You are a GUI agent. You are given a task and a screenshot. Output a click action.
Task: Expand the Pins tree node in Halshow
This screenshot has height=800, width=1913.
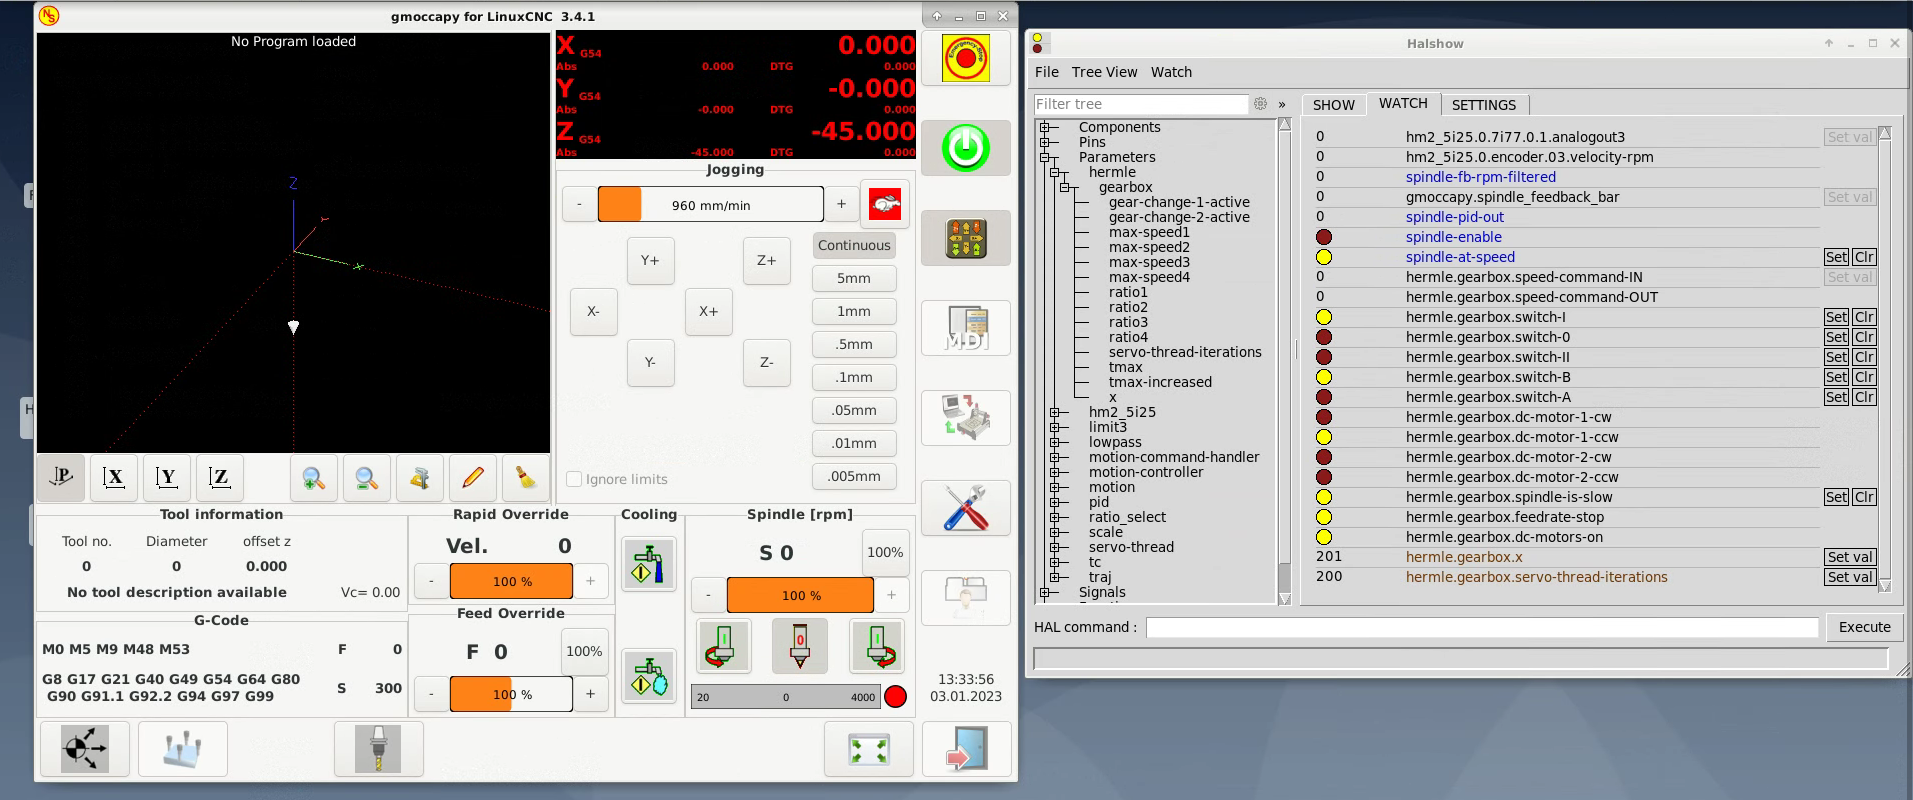[x=1044, y=142]
